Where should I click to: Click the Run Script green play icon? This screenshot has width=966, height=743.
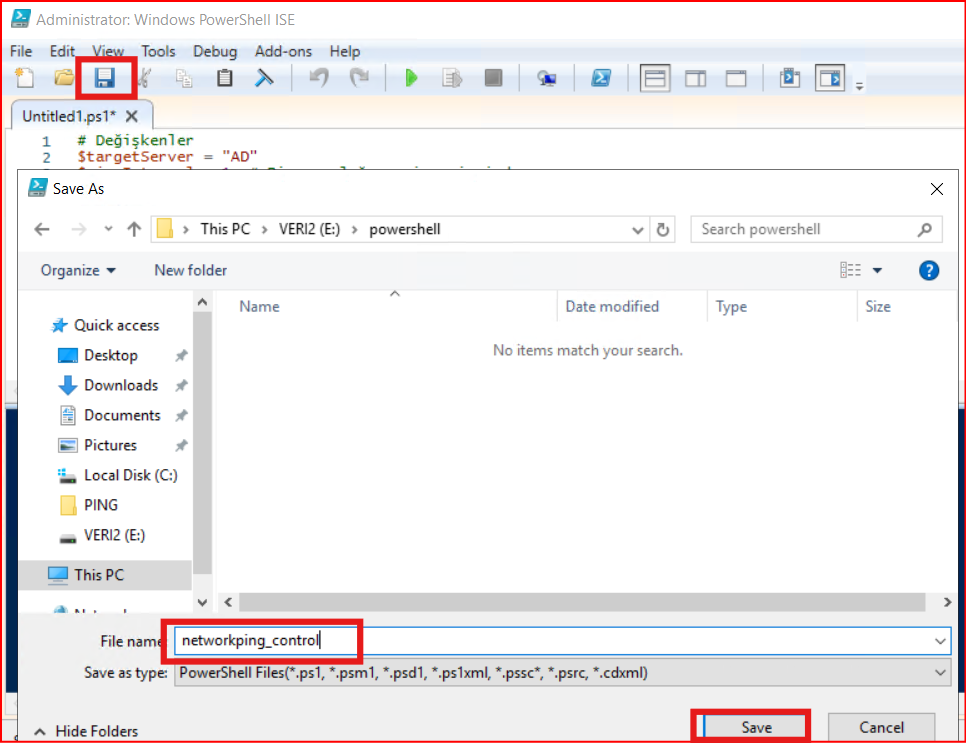point(411,78)
